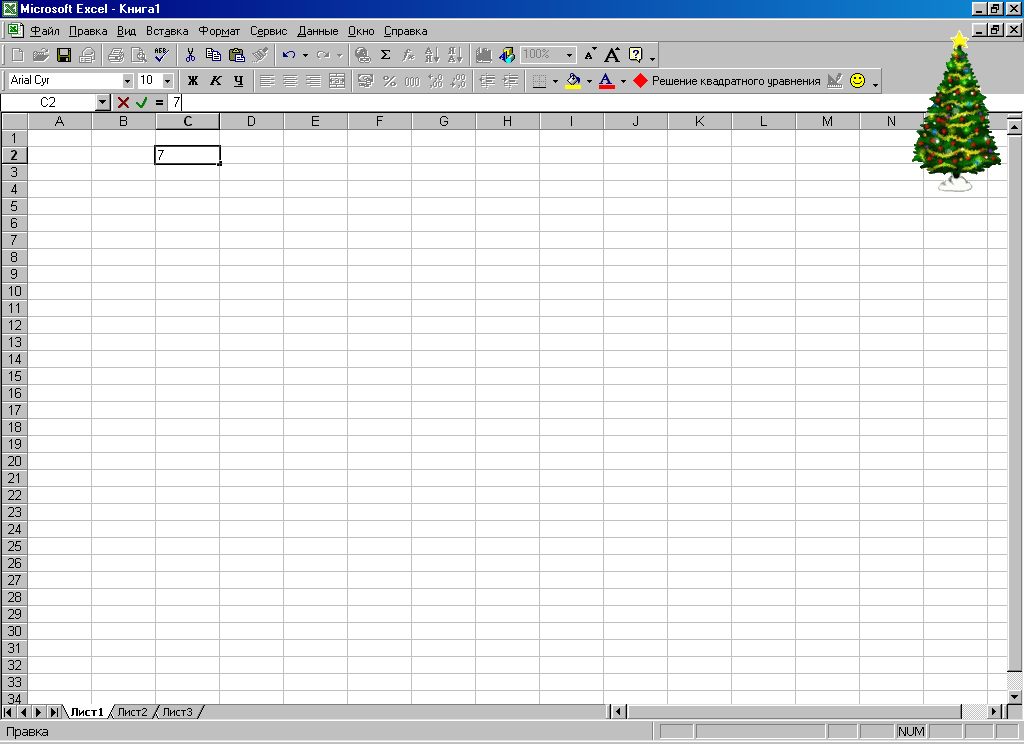Increase indent
Image resolution: width=1024 pixels, height=744 pixels.
tap(510, 81)
